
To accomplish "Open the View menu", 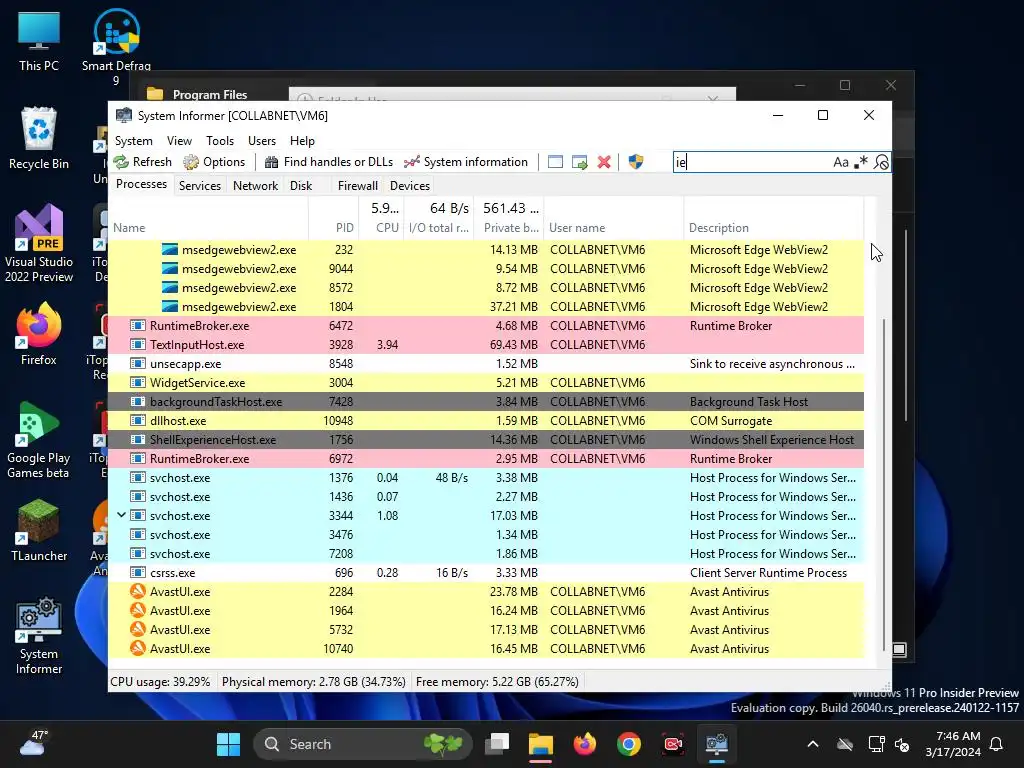I will pyautogui.click(x=179, y=141).
